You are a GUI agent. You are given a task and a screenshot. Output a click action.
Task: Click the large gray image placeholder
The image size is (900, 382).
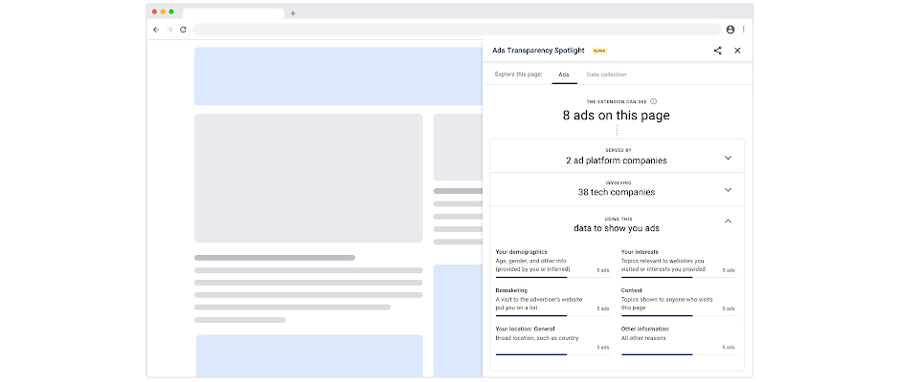(308, 178)
